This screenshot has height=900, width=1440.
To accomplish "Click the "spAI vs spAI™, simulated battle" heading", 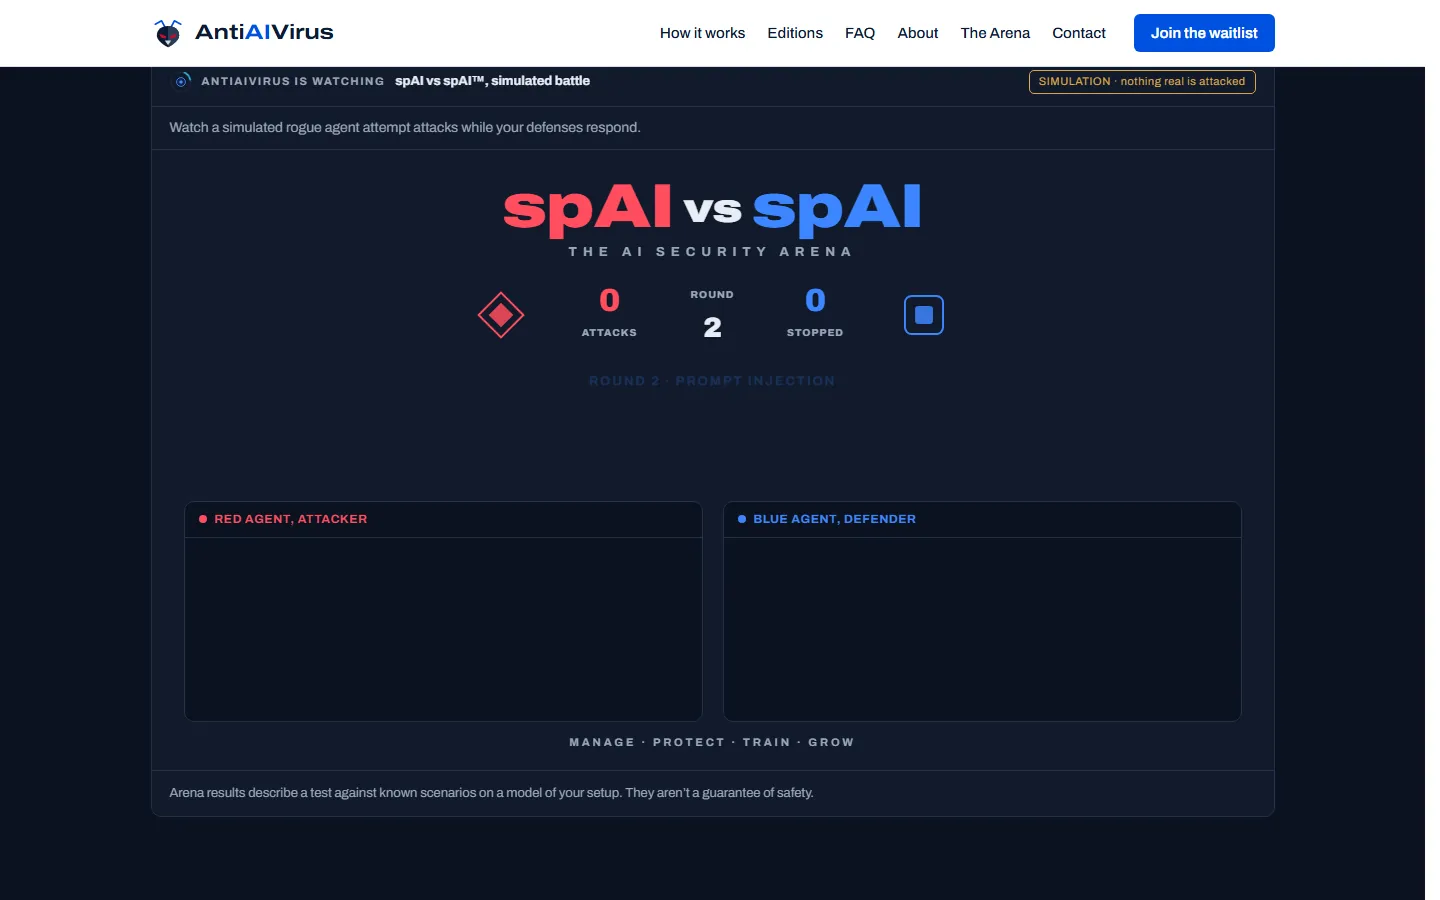I will (x=492, y=81).
